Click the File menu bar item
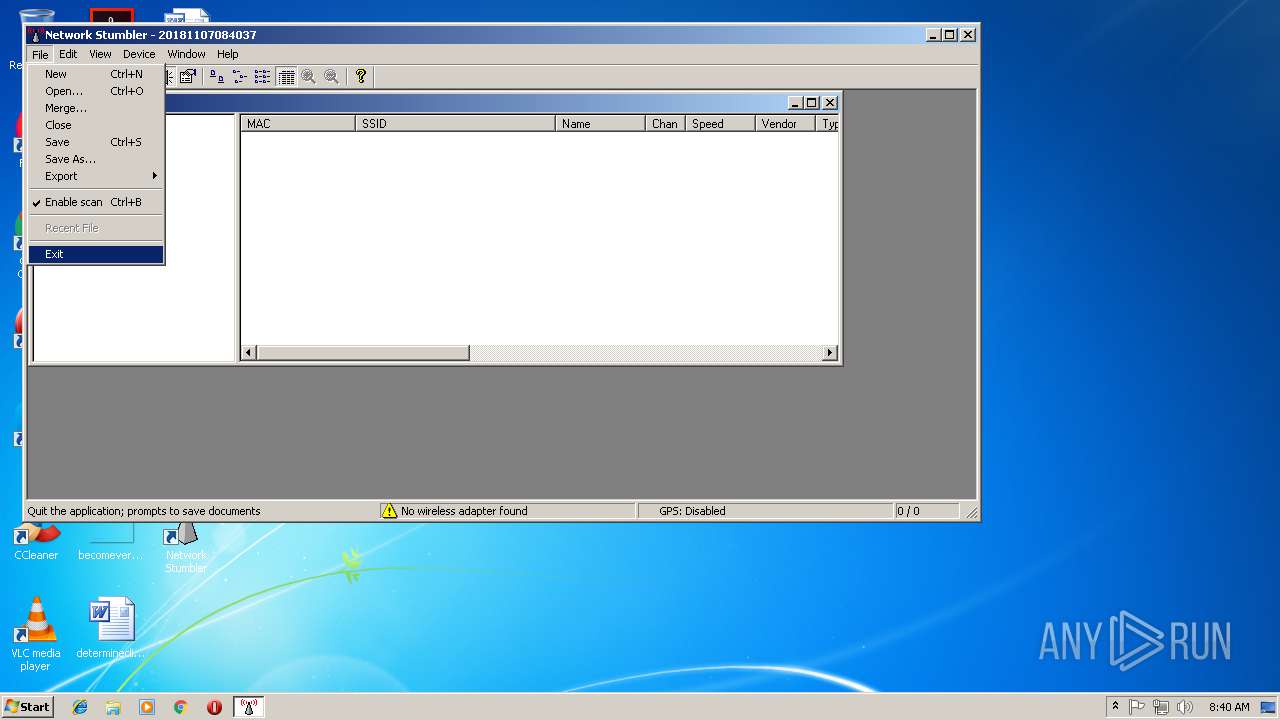Image resolution: width=1280 pixels, height=720 pixels. pyautogui.click(x=40, y=54)
